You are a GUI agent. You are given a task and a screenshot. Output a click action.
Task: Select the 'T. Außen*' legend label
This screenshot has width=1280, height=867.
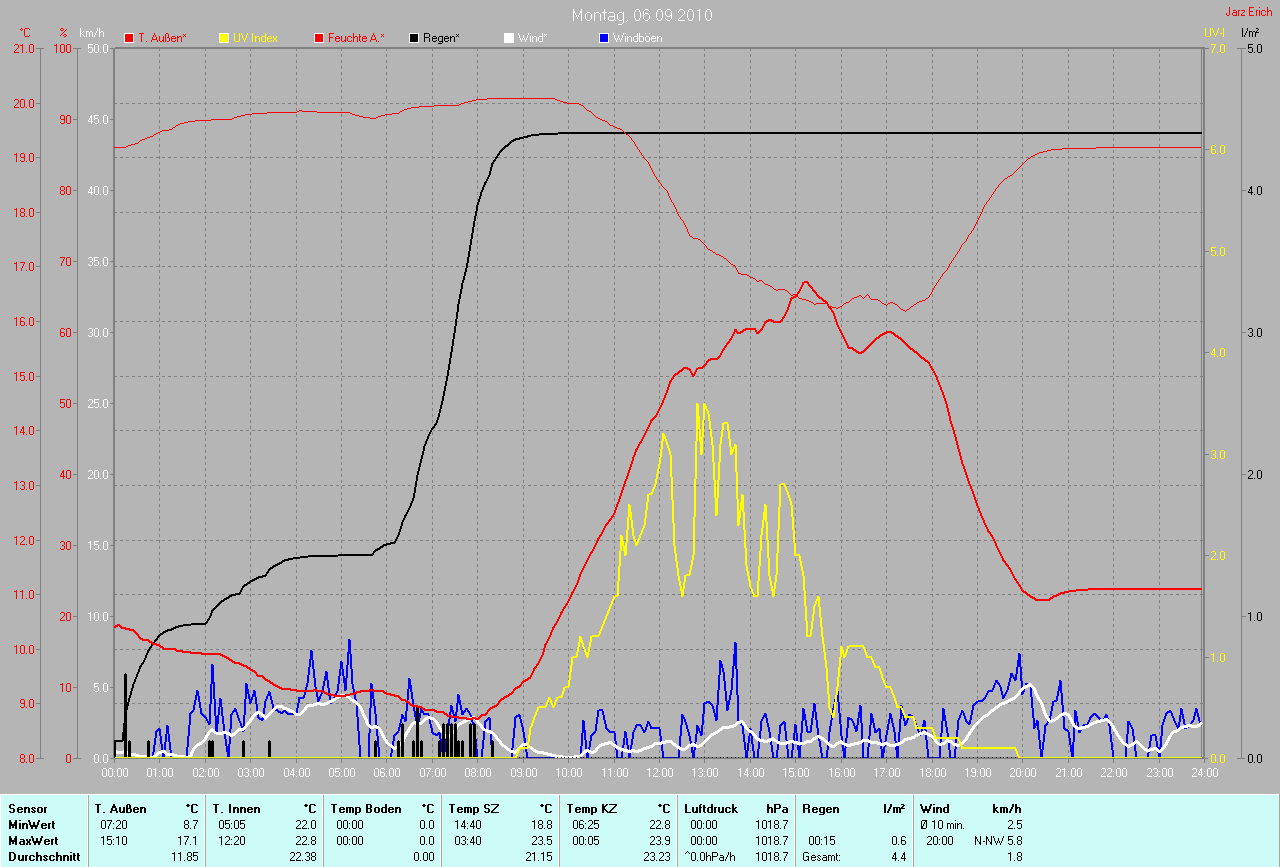click(162, 38)
